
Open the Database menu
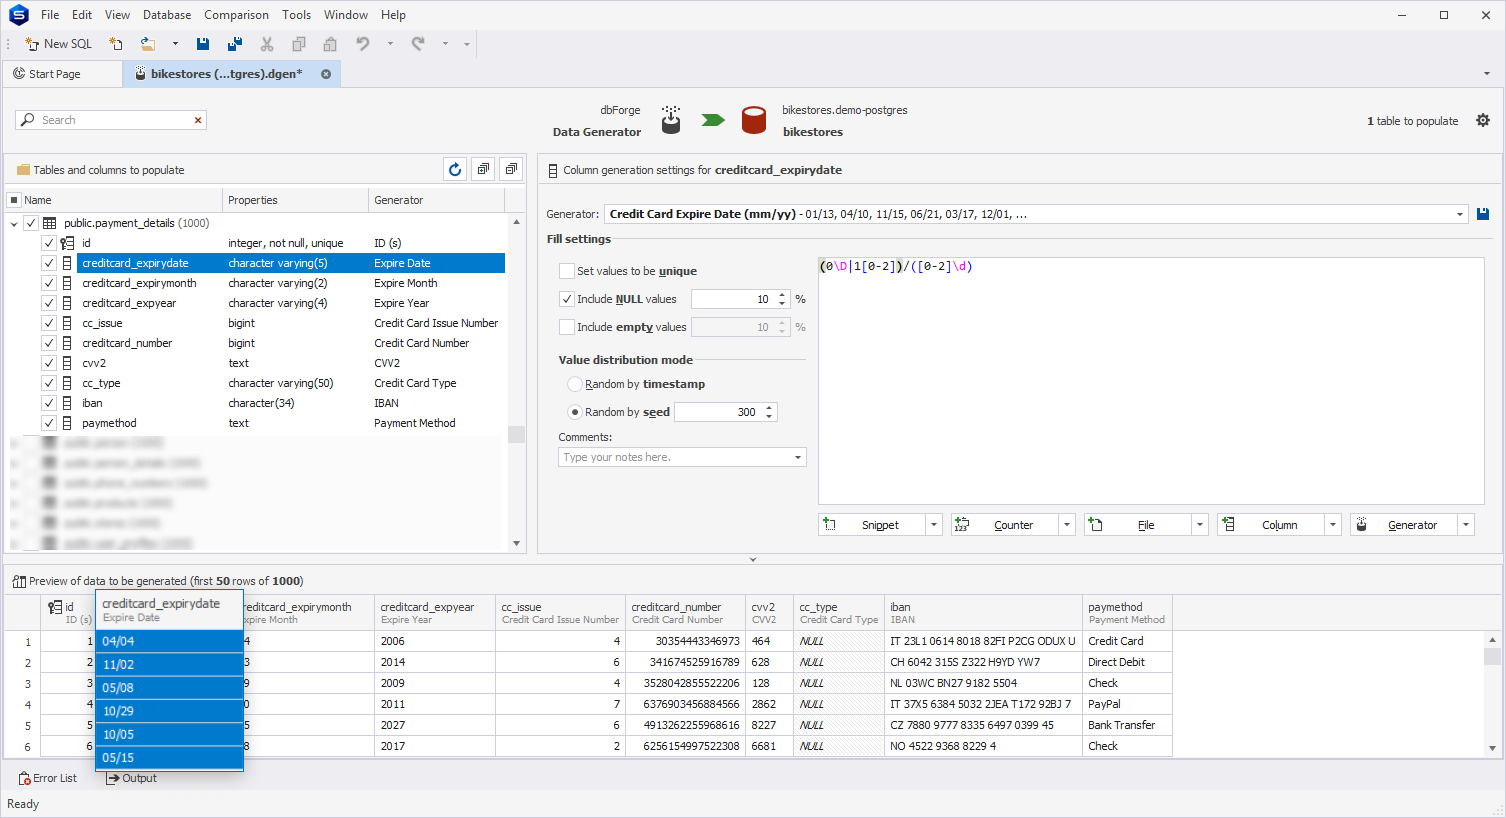(167, 15)
